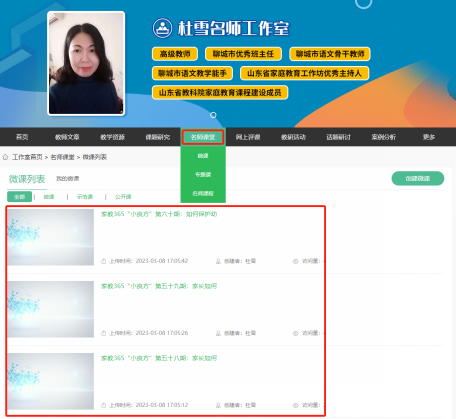
Task: Select 微课 in the green dropdown menu
Action: [x=203, y=156]
